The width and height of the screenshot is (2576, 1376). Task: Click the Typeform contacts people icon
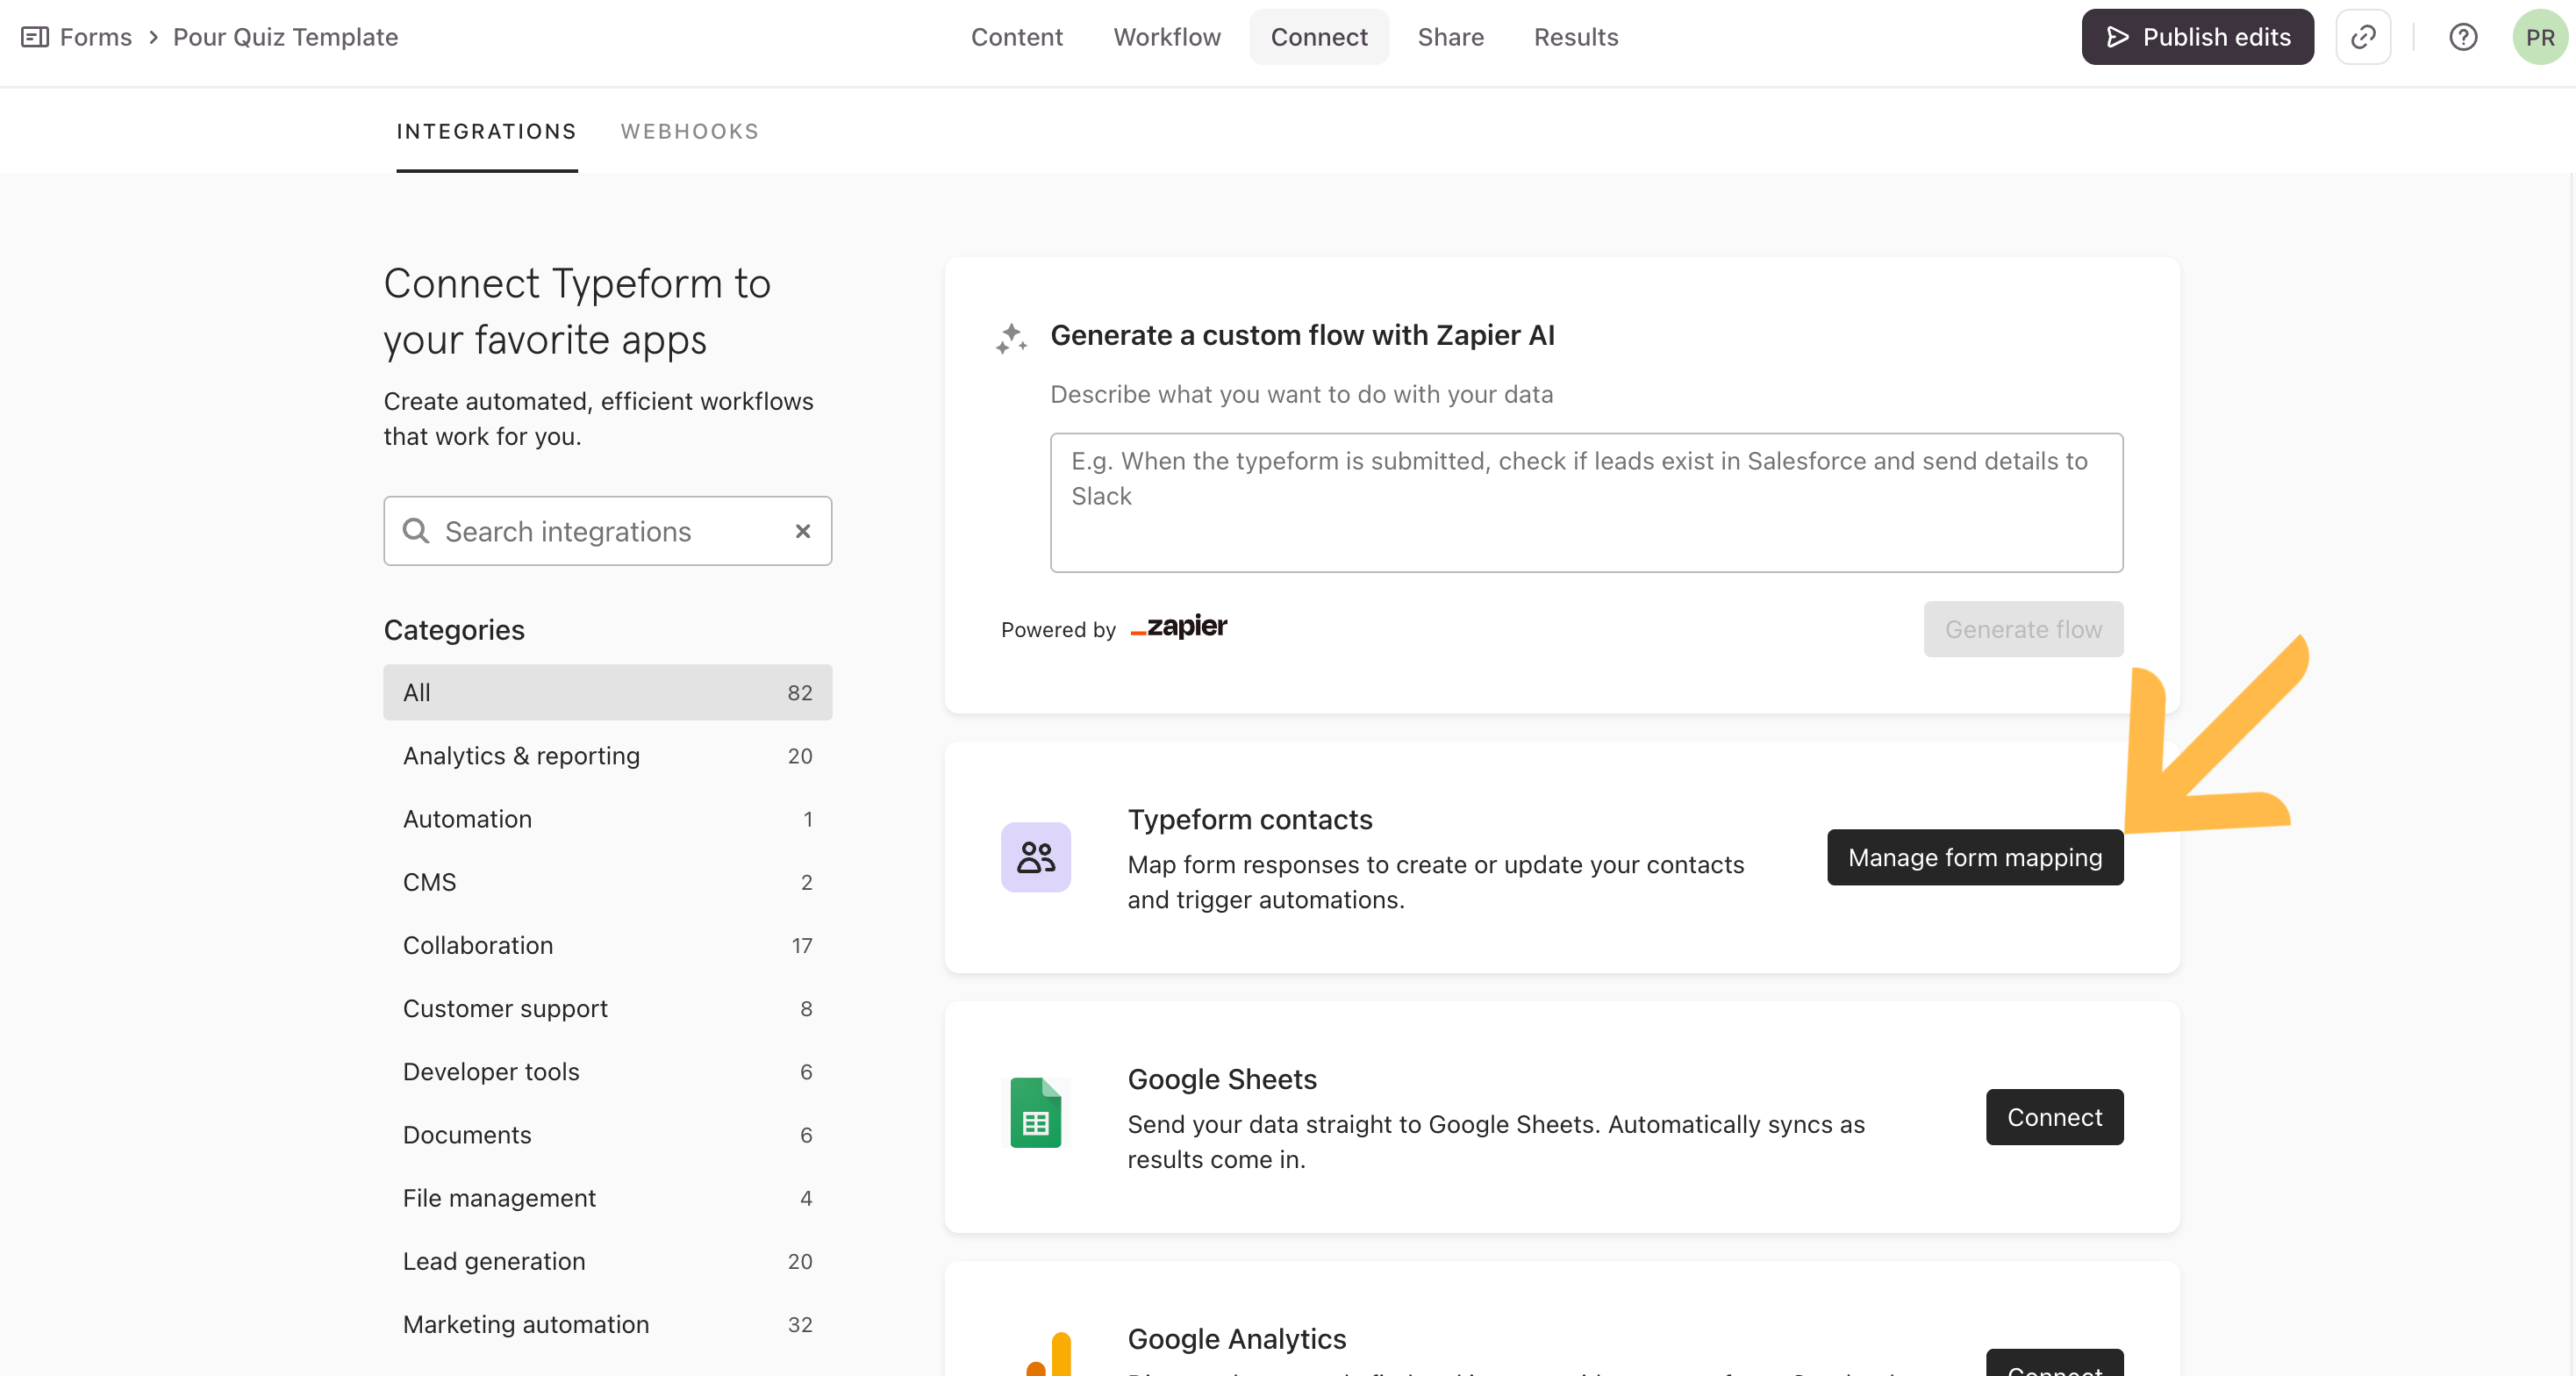[x=1035, y=857]
